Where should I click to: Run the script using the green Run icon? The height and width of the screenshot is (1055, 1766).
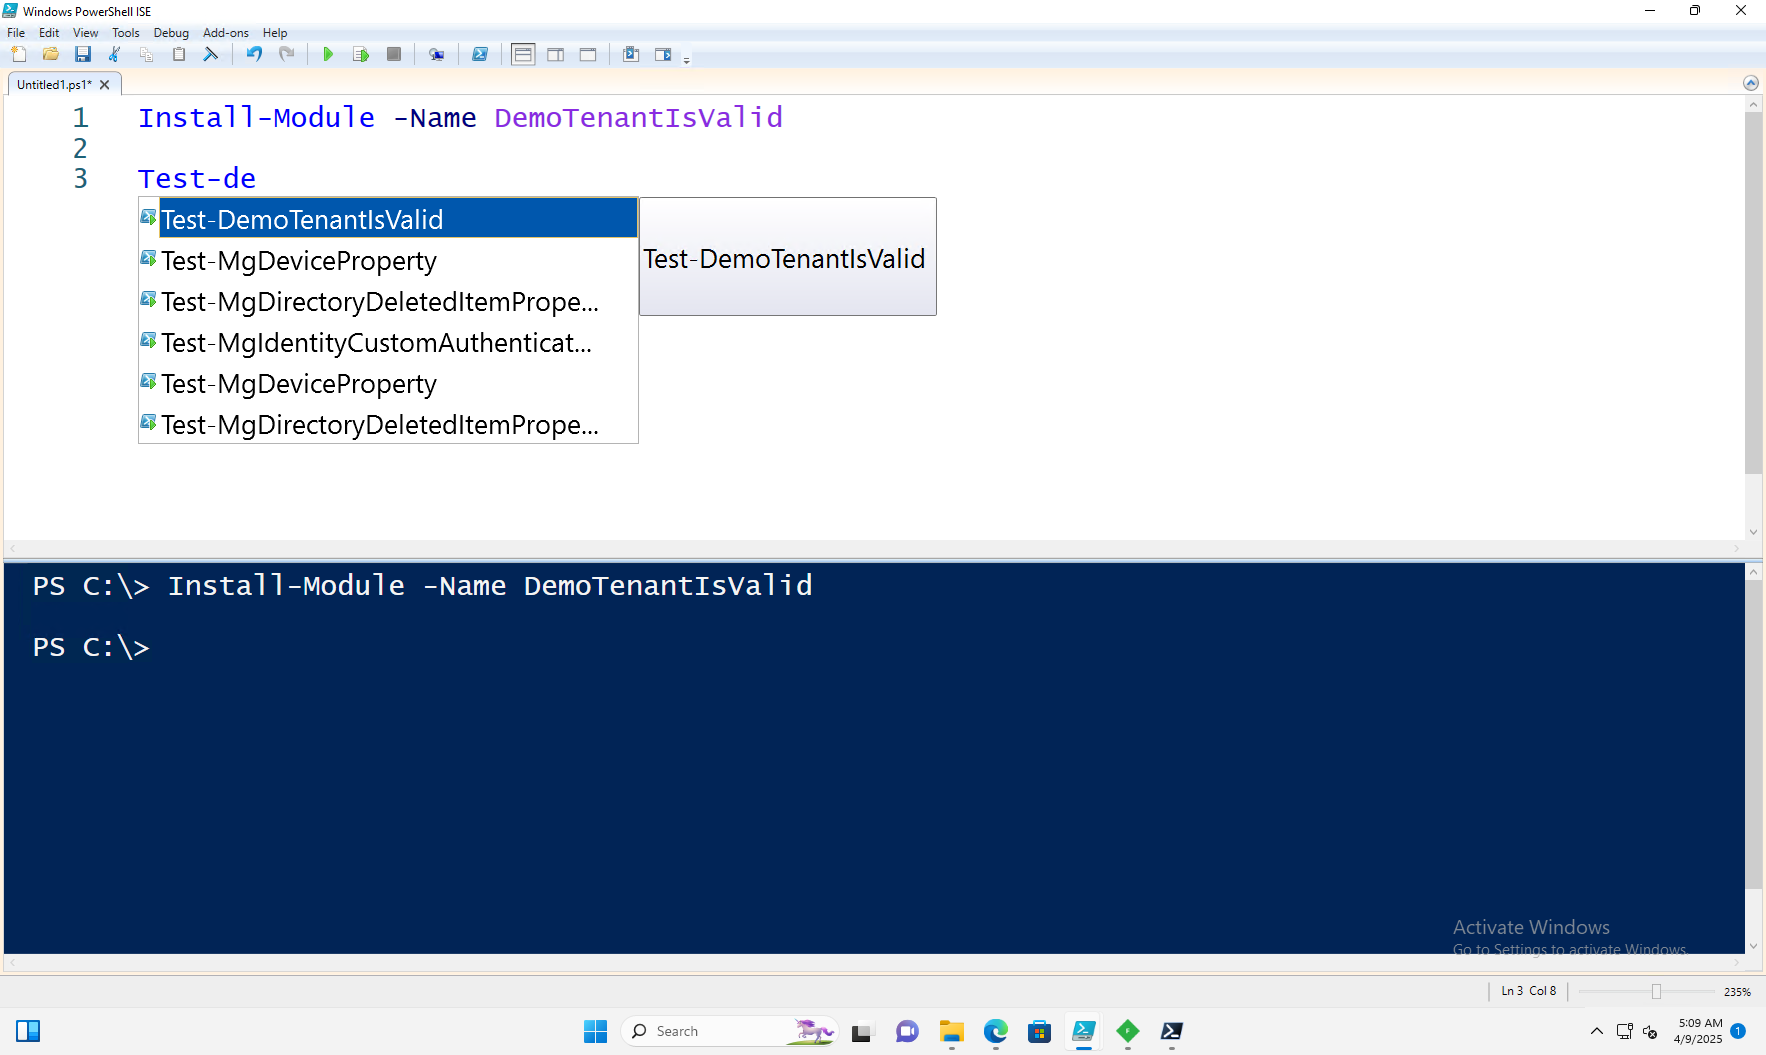(328, 54)
